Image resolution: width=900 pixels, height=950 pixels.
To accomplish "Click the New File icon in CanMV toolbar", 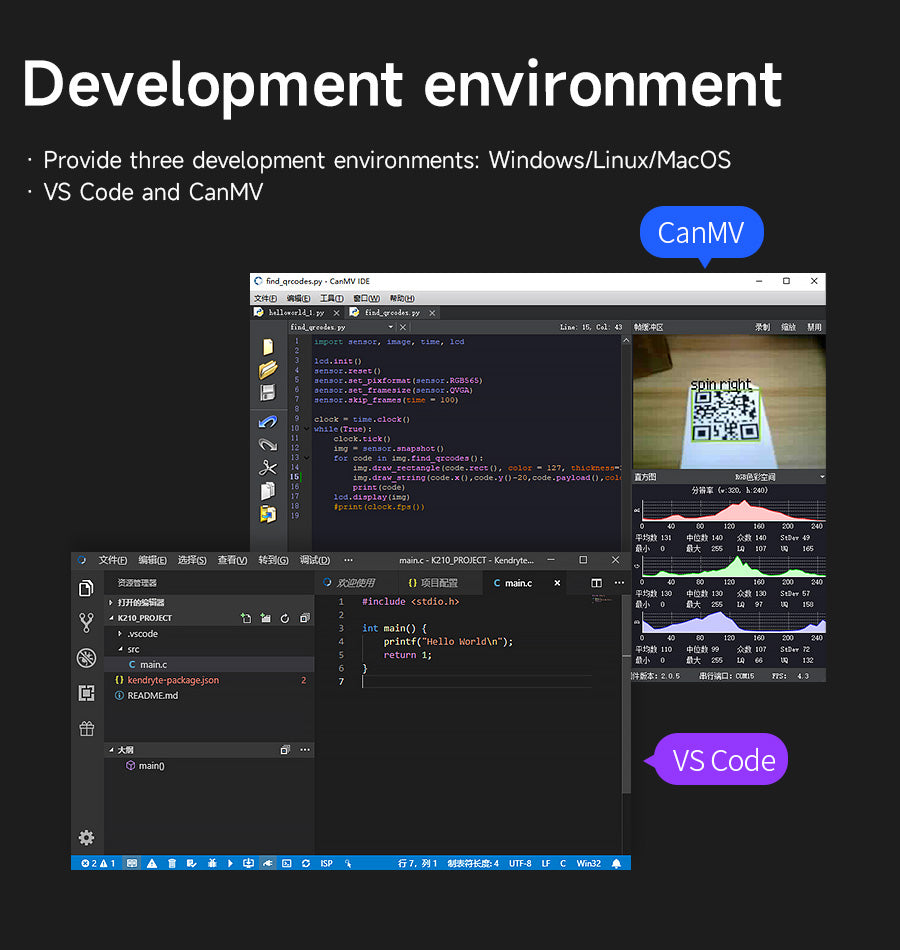I will click(x=268, y=347).
